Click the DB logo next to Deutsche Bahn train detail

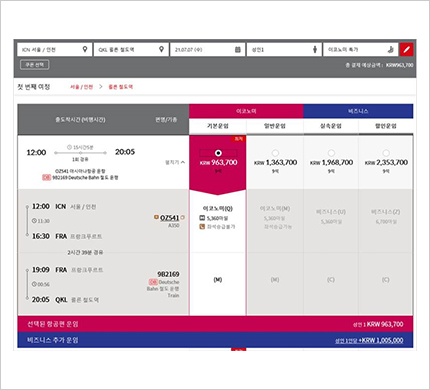[153, 282]
